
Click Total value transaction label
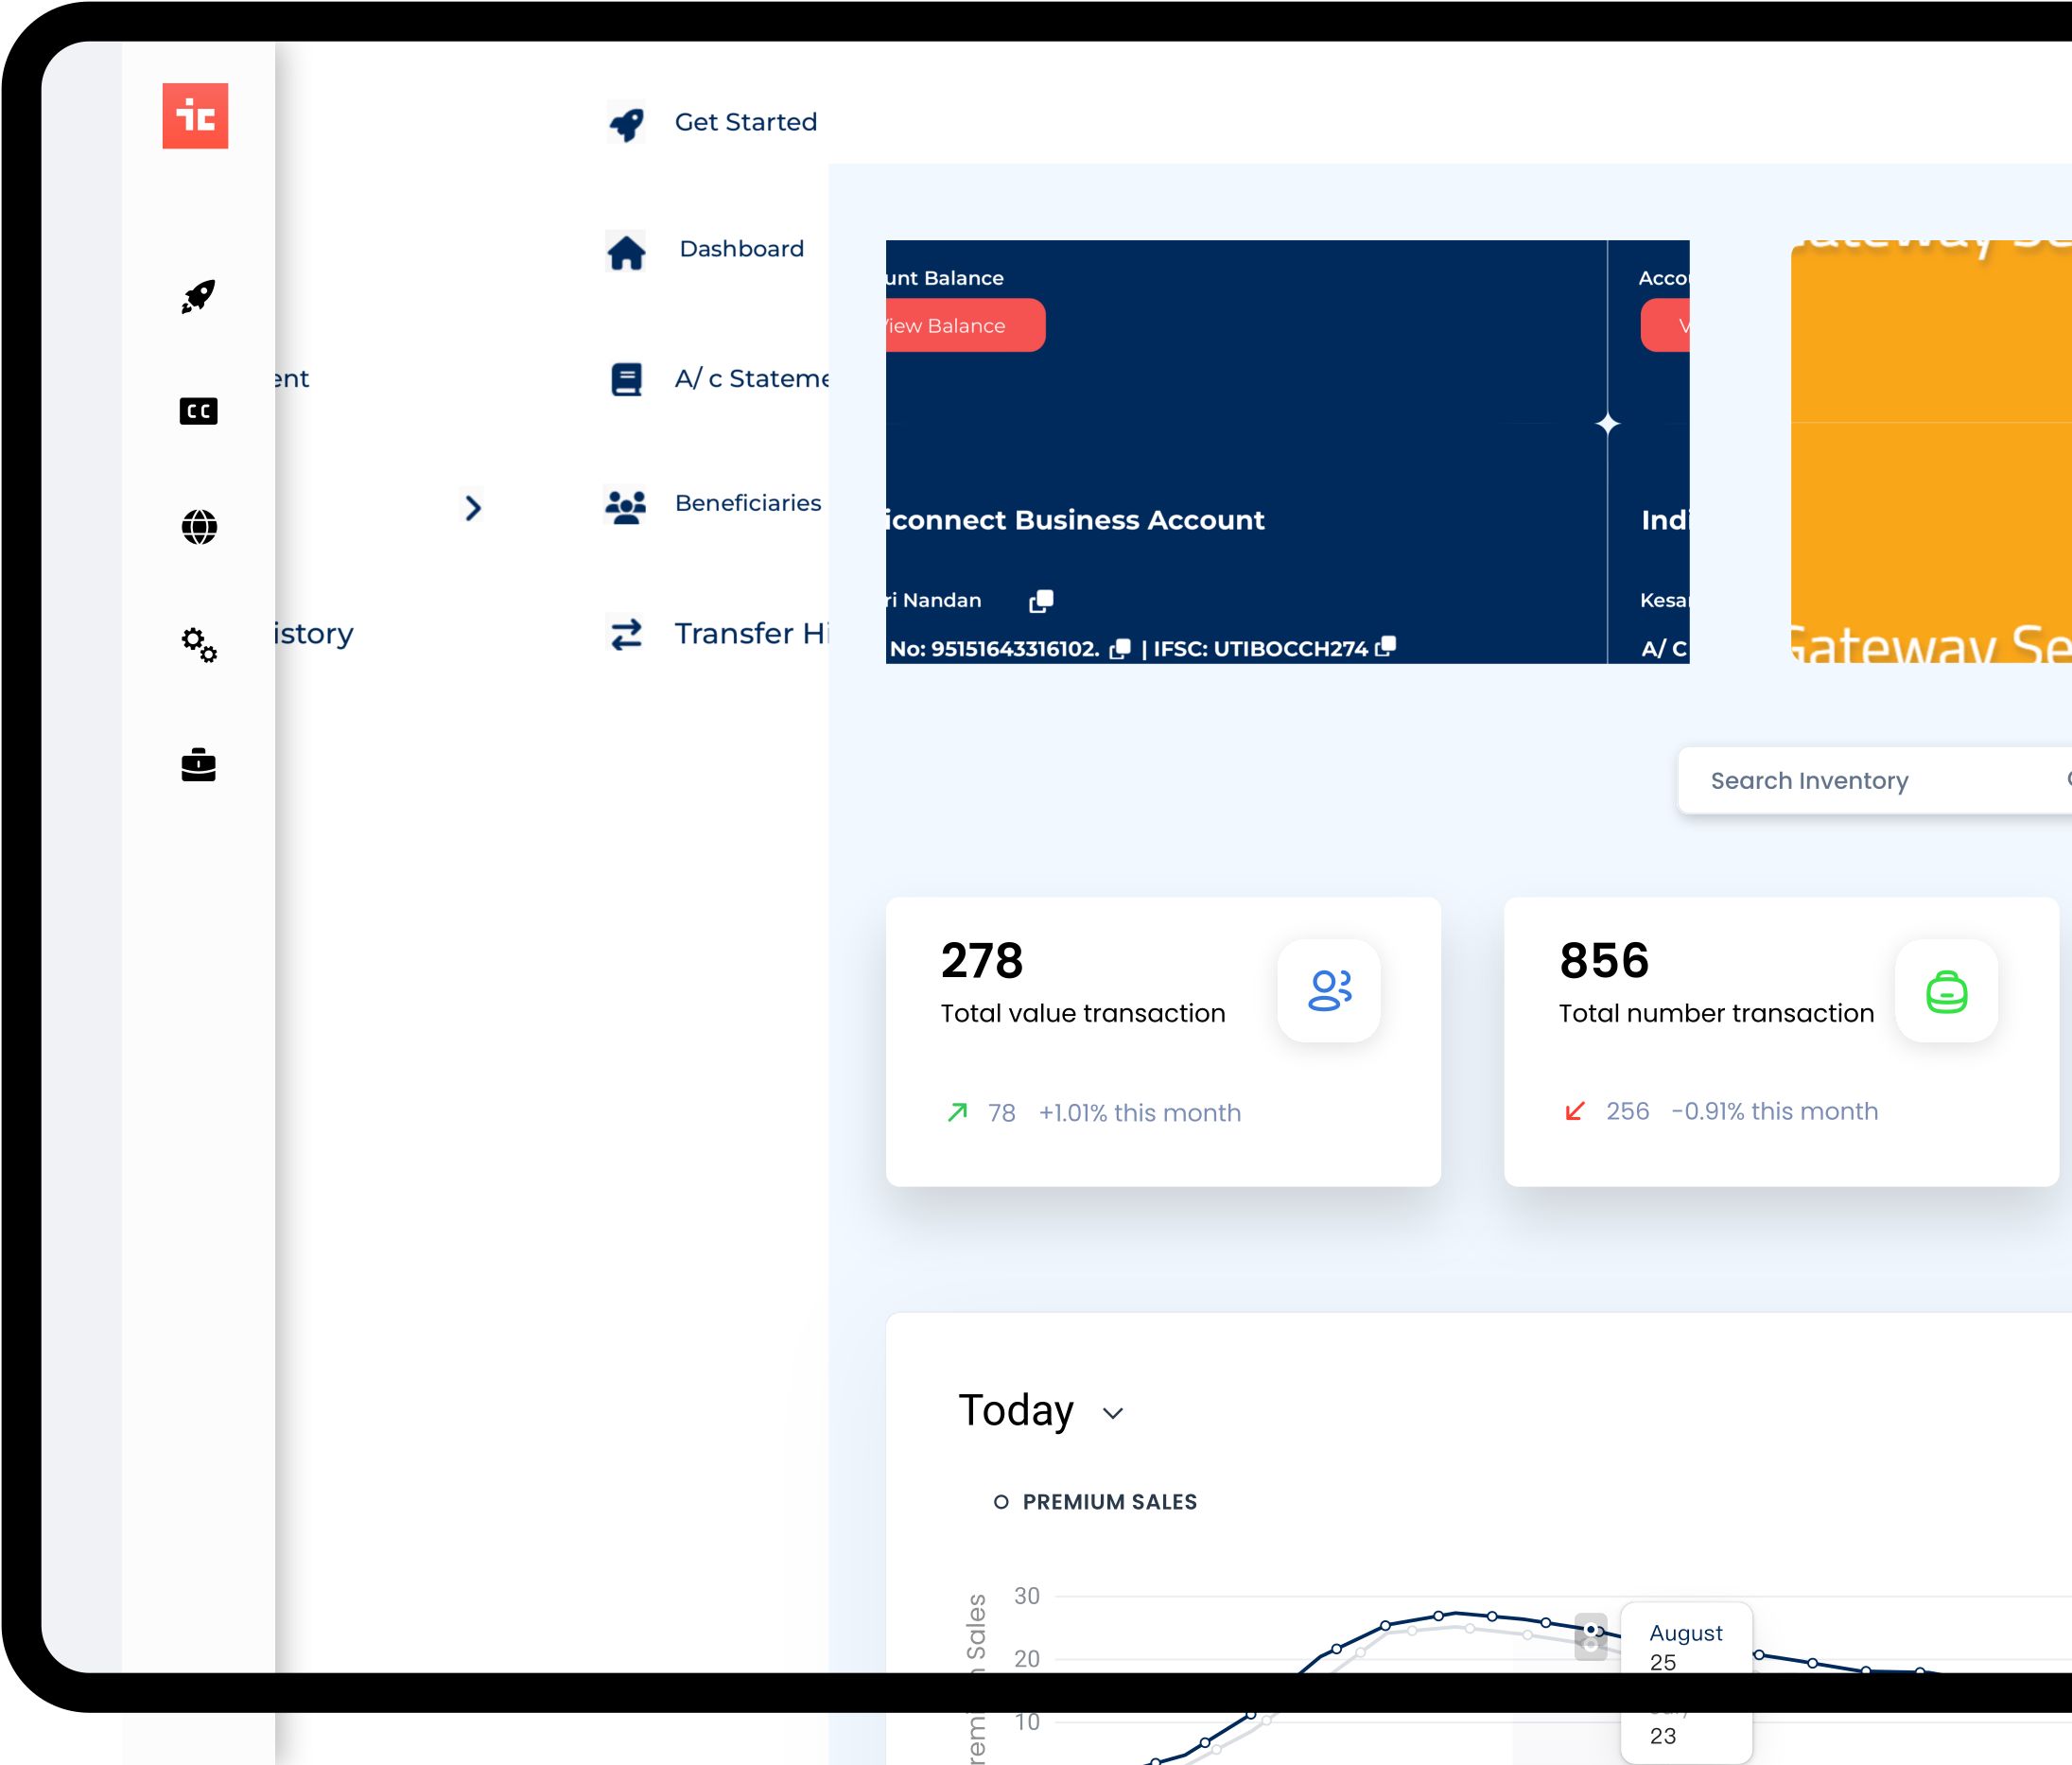1083,1013
